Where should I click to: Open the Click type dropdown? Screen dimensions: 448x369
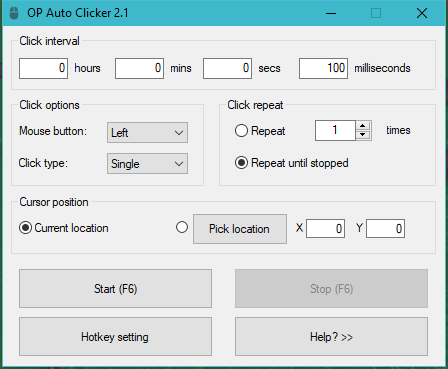tap(147, 163)
